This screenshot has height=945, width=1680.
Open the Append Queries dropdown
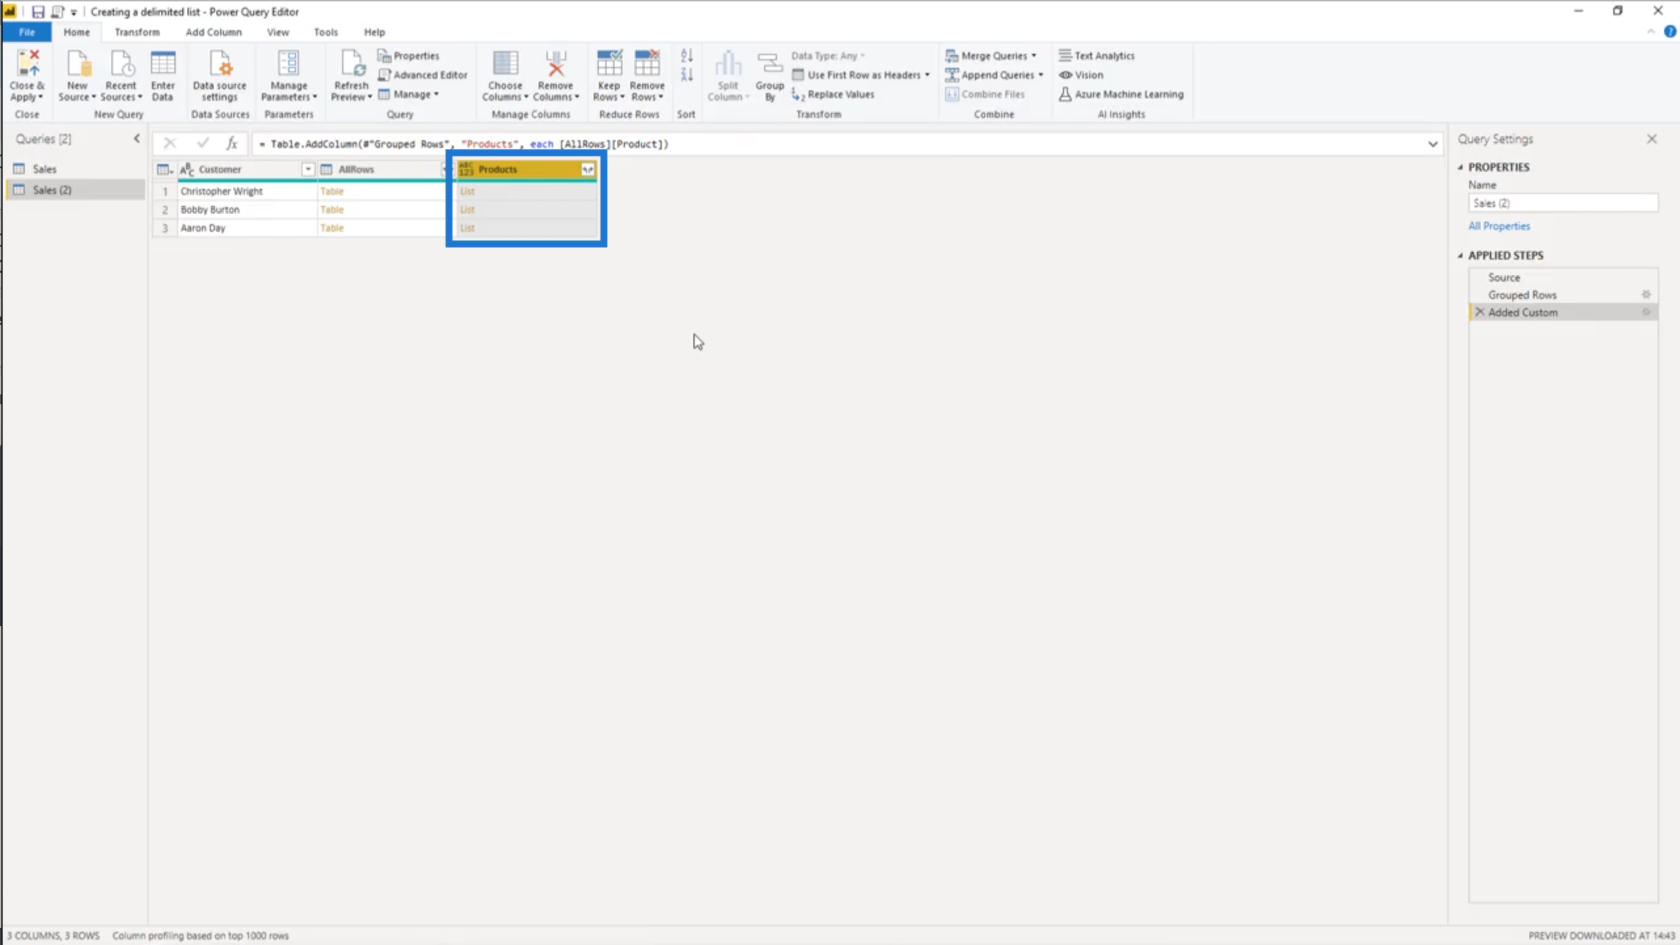(x=994, y=75)
